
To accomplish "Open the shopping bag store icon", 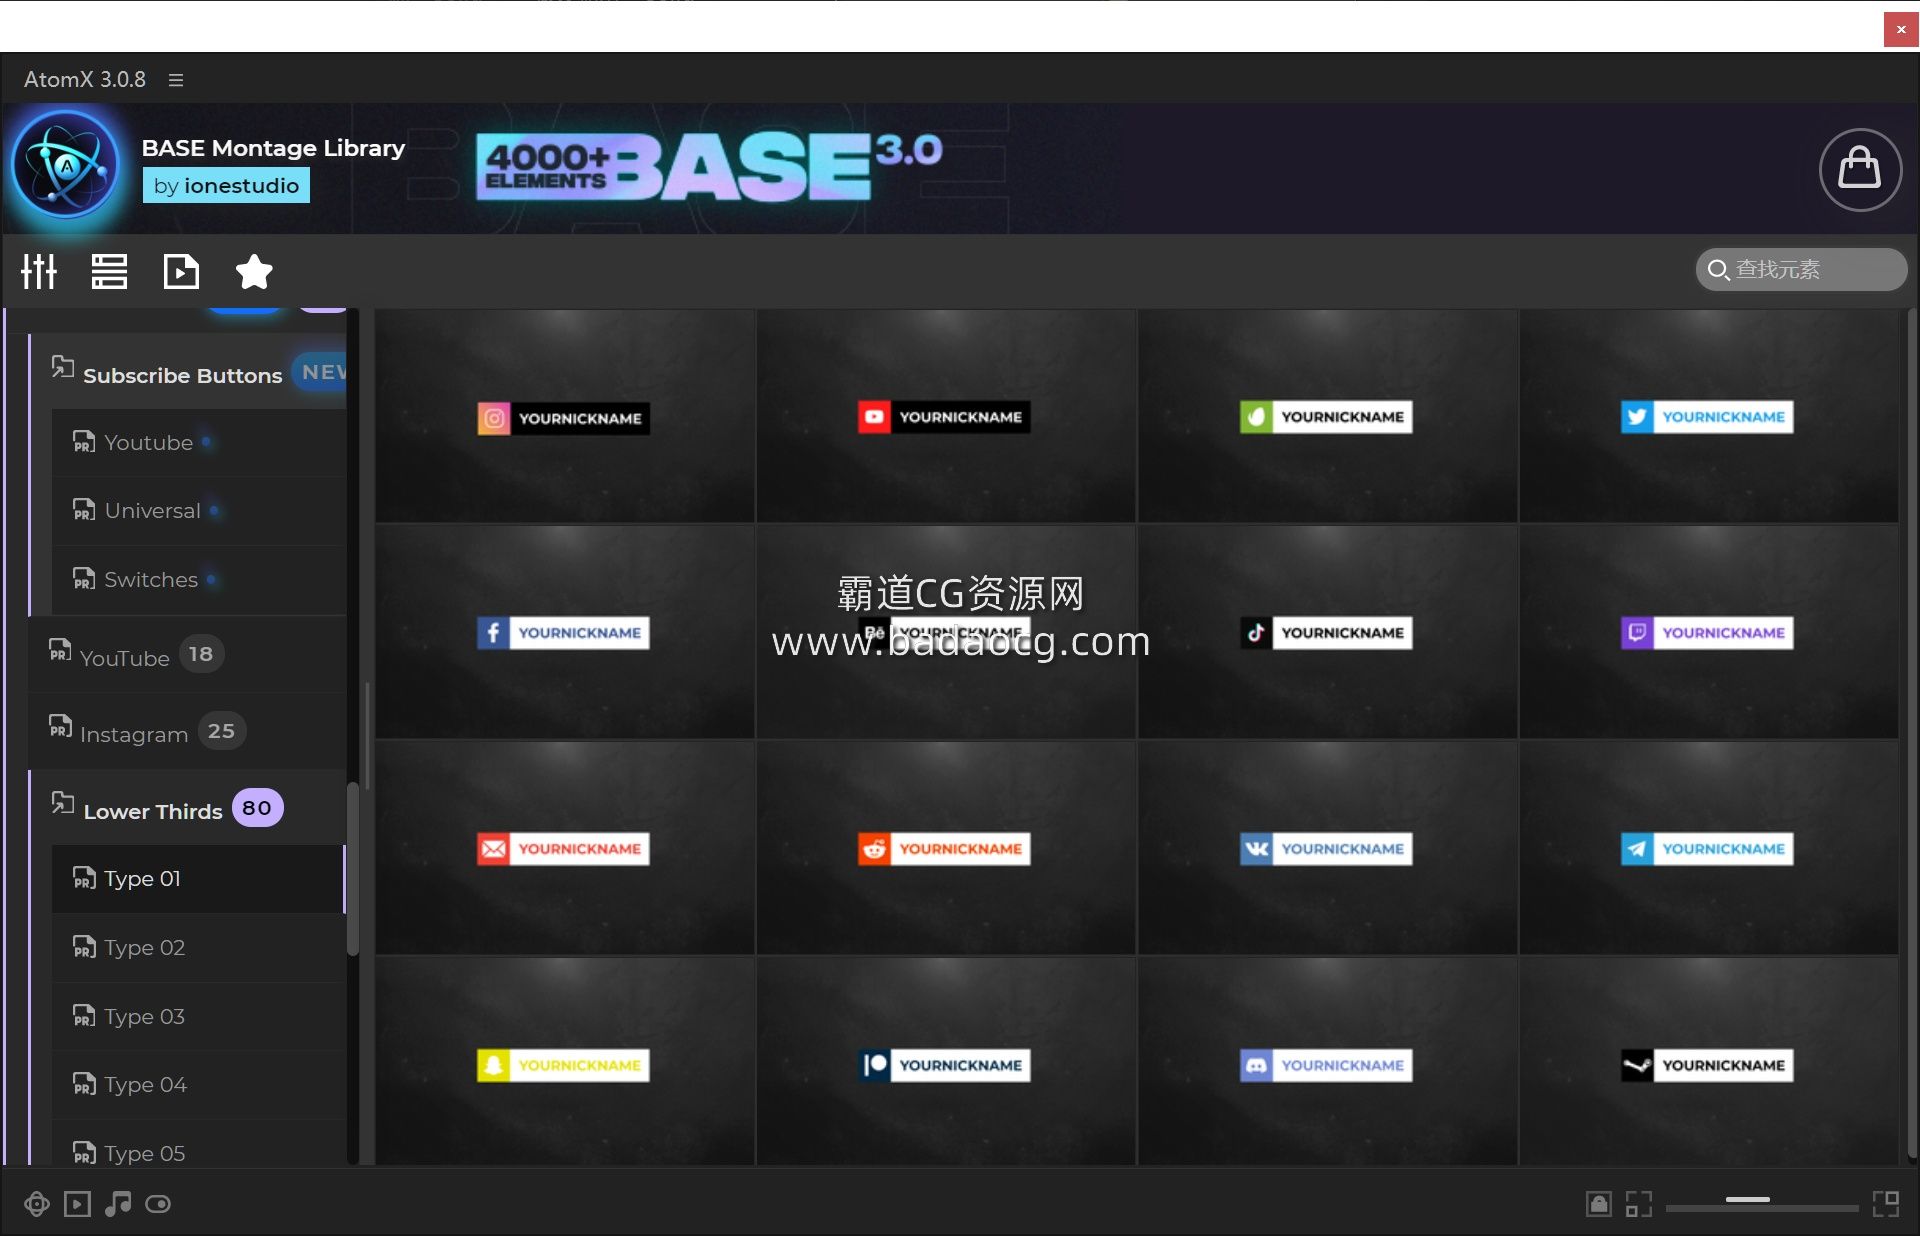I will pos(1860,169).
